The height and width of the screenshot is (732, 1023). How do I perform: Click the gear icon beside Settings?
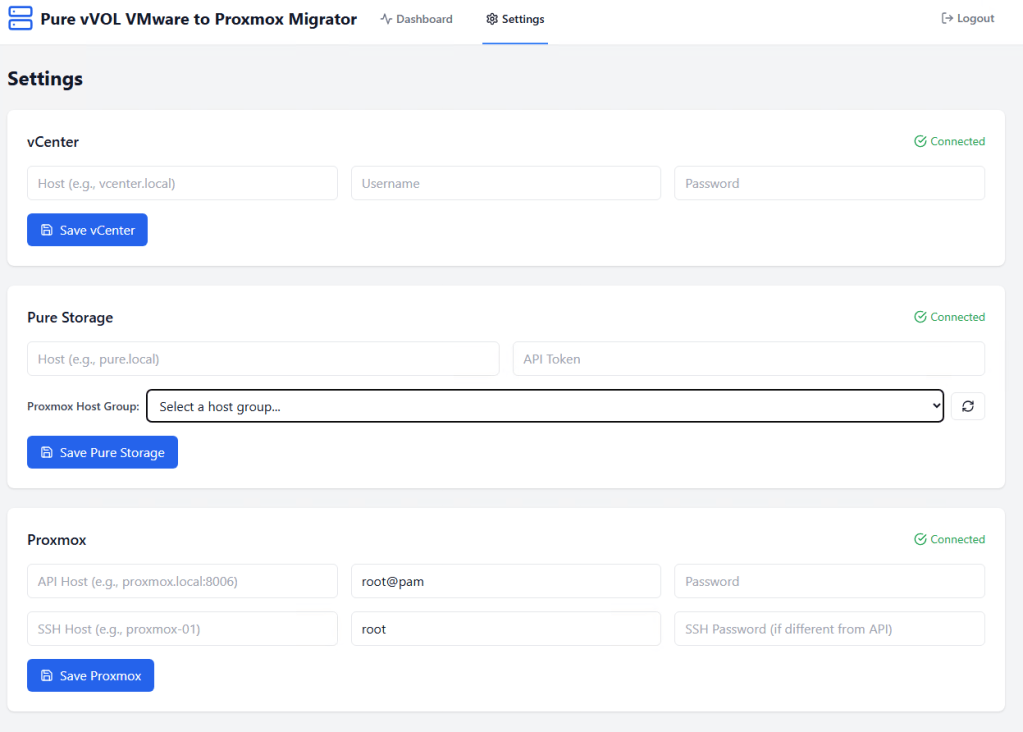[492, 19]
